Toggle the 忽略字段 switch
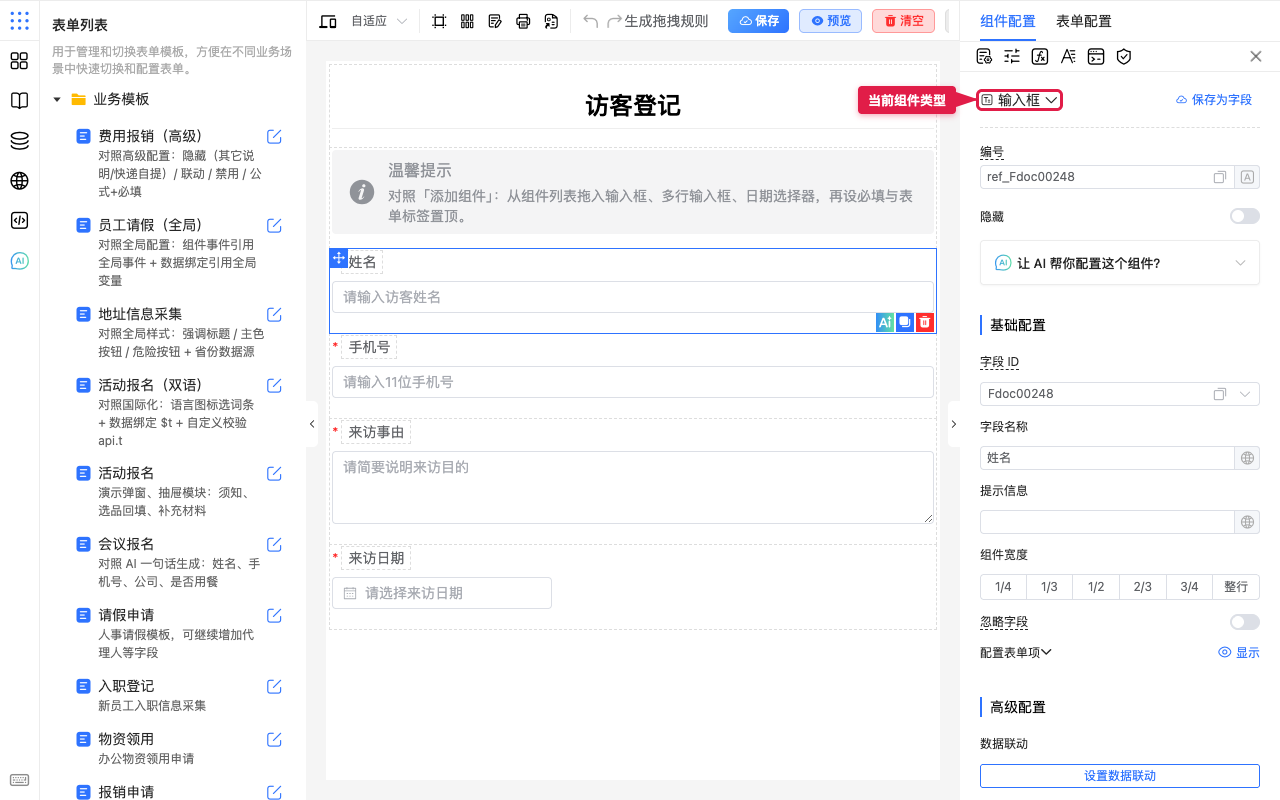 [1245, 622]
